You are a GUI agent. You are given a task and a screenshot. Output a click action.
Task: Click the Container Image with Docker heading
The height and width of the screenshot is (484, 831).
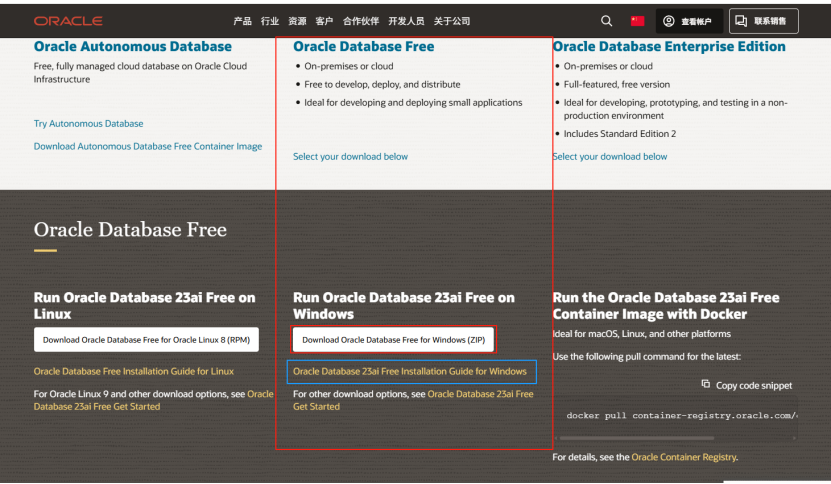click(666, 306)
